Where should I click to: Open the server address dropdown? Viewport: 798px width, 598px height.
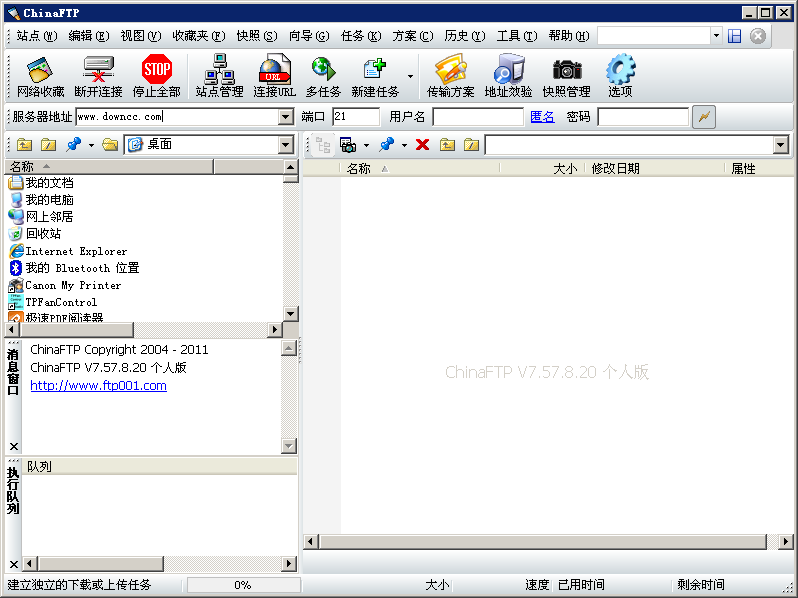click(x=286, y=117)
